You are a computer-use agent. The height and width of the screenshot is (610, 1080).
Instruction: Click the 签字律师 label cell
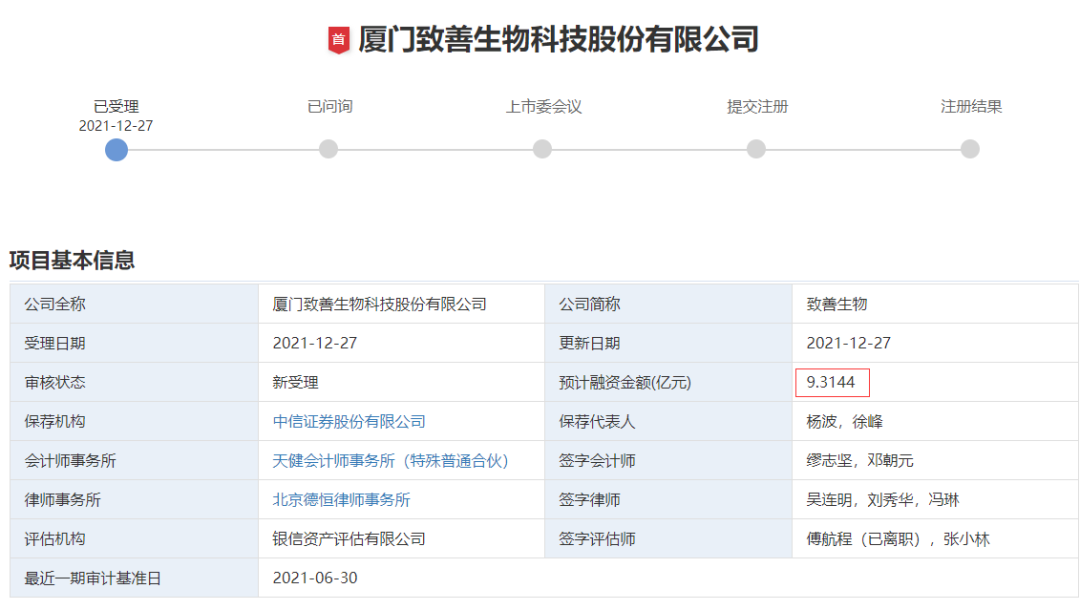pos(668,500)
